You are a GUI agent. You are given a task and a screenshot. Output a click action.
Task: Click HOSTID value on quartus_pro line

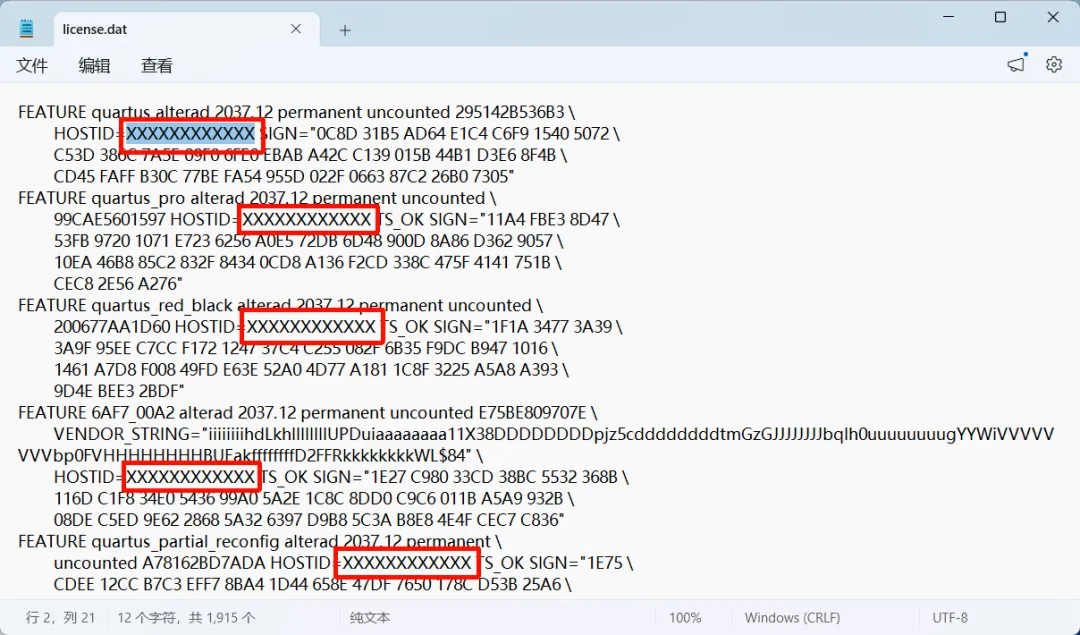307,220
